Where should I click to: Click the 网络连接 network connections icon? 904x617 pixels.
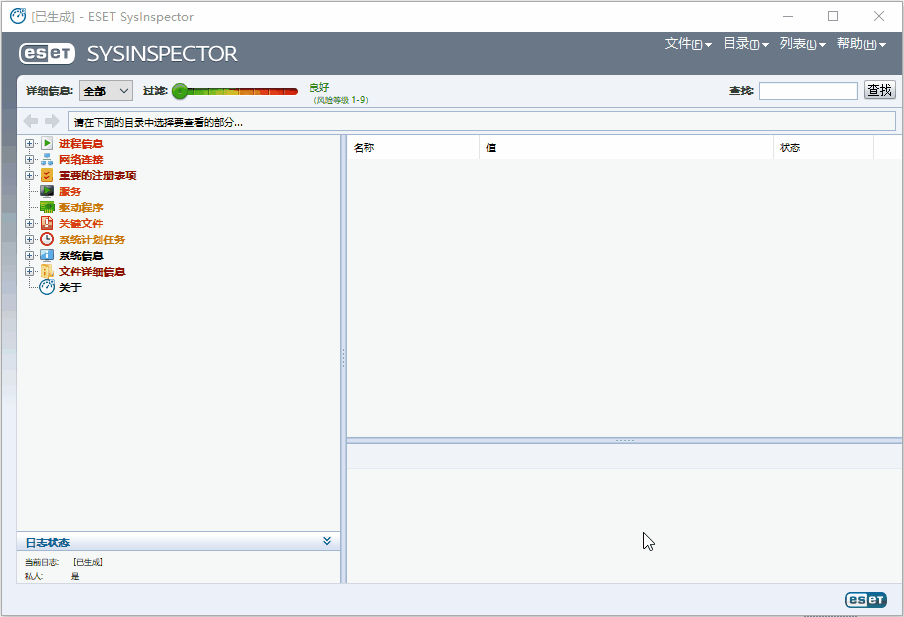tap(47, 159)
